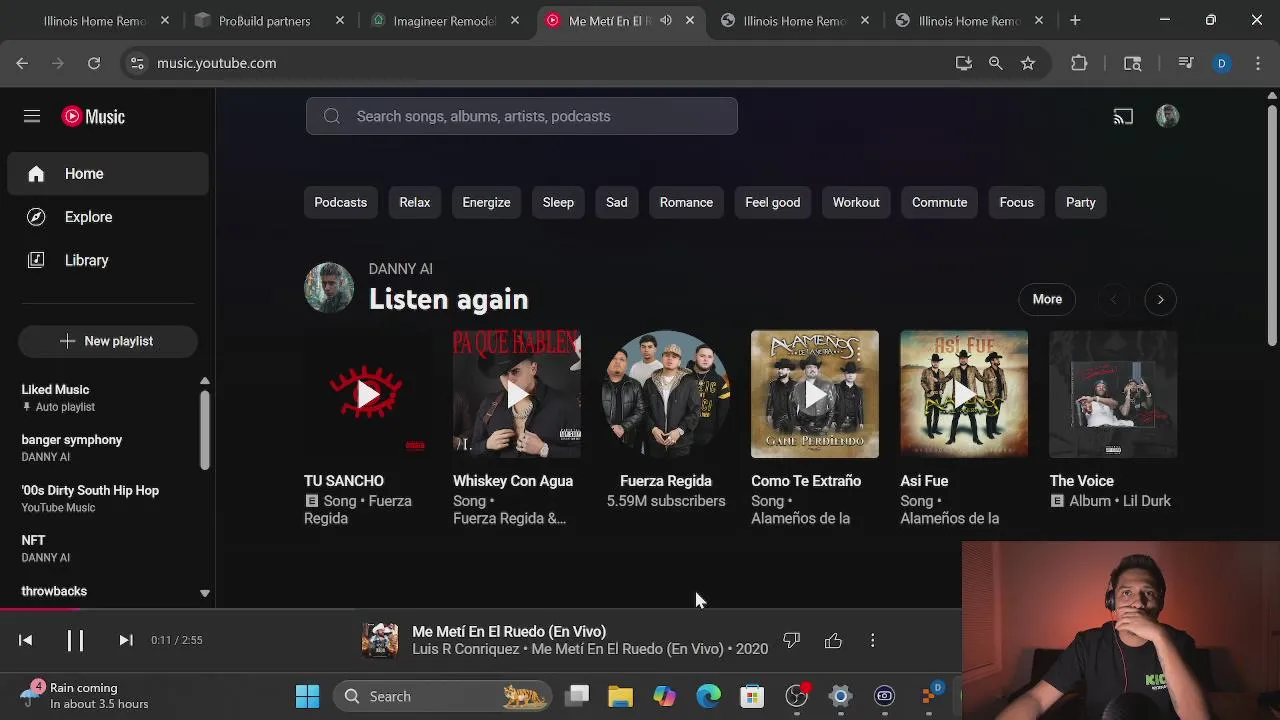This screenshot has height=720, width=1280.
Task: Select the Podcasts filter chip
Action: coord(341,202)
